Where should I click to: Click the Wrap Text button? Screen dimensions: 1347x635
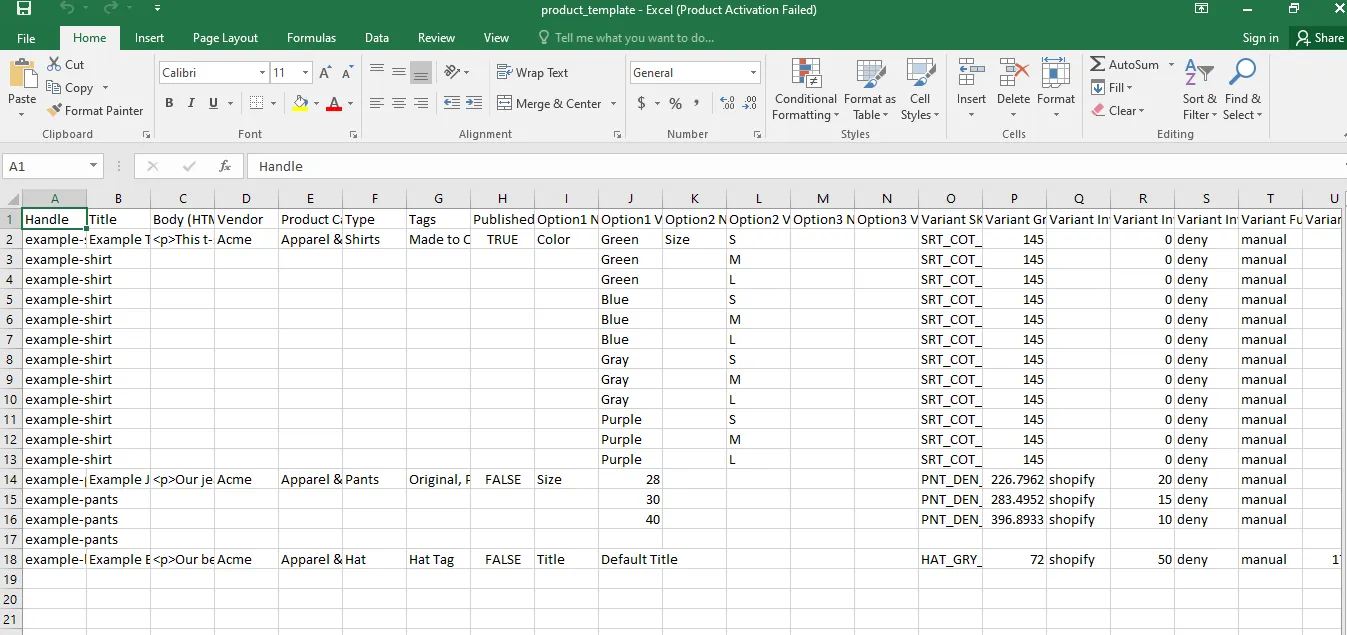[x=533, y=72]
